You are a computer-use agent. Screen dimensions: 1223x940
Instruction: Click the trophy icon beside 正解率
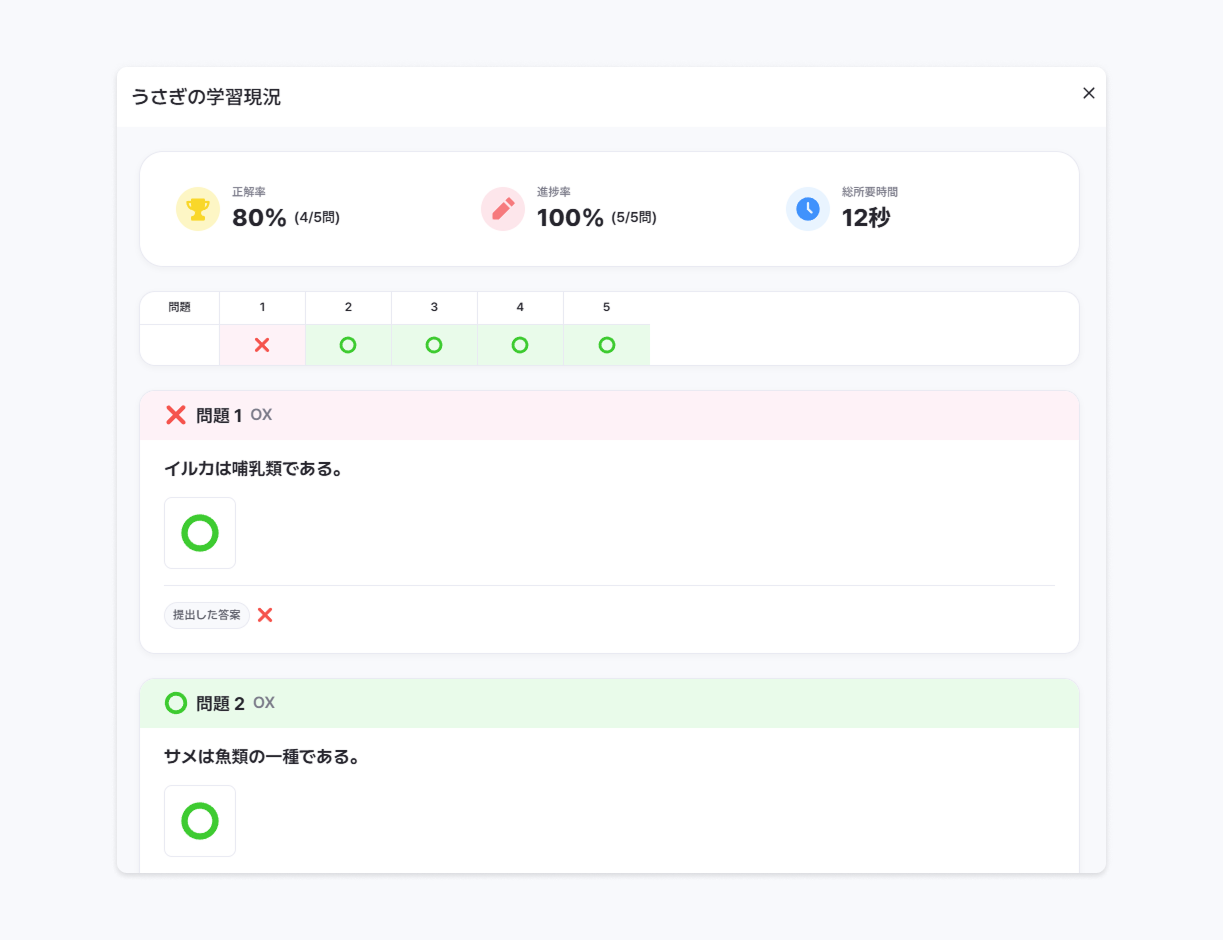tap(198, 209)
